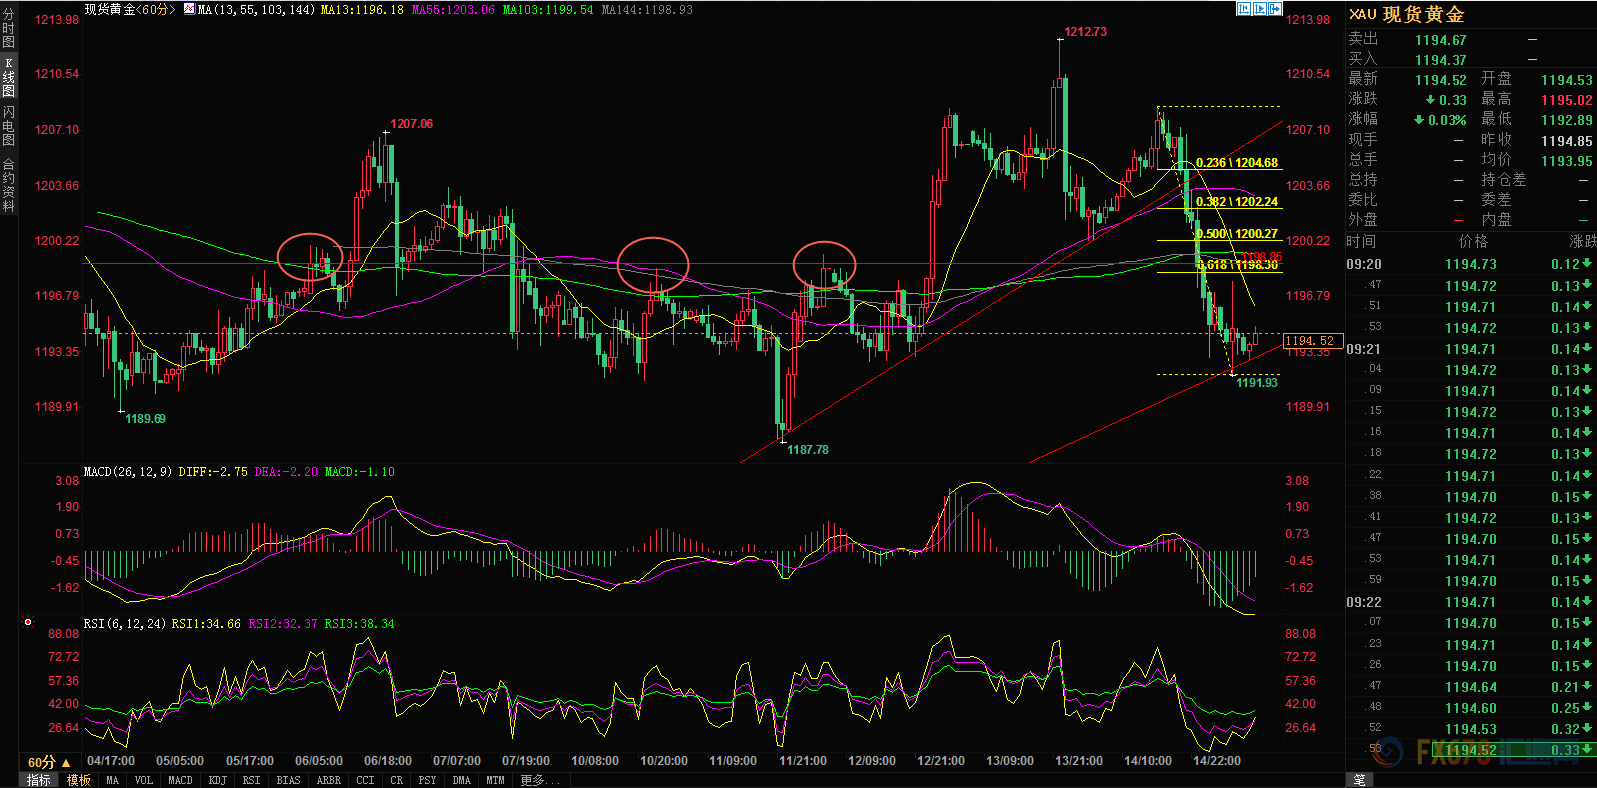Choose the KDJ indicator button
Image resolution: width=1597 pixels, height=788 pixels.
pyautogui.click(x=218, y=780)
